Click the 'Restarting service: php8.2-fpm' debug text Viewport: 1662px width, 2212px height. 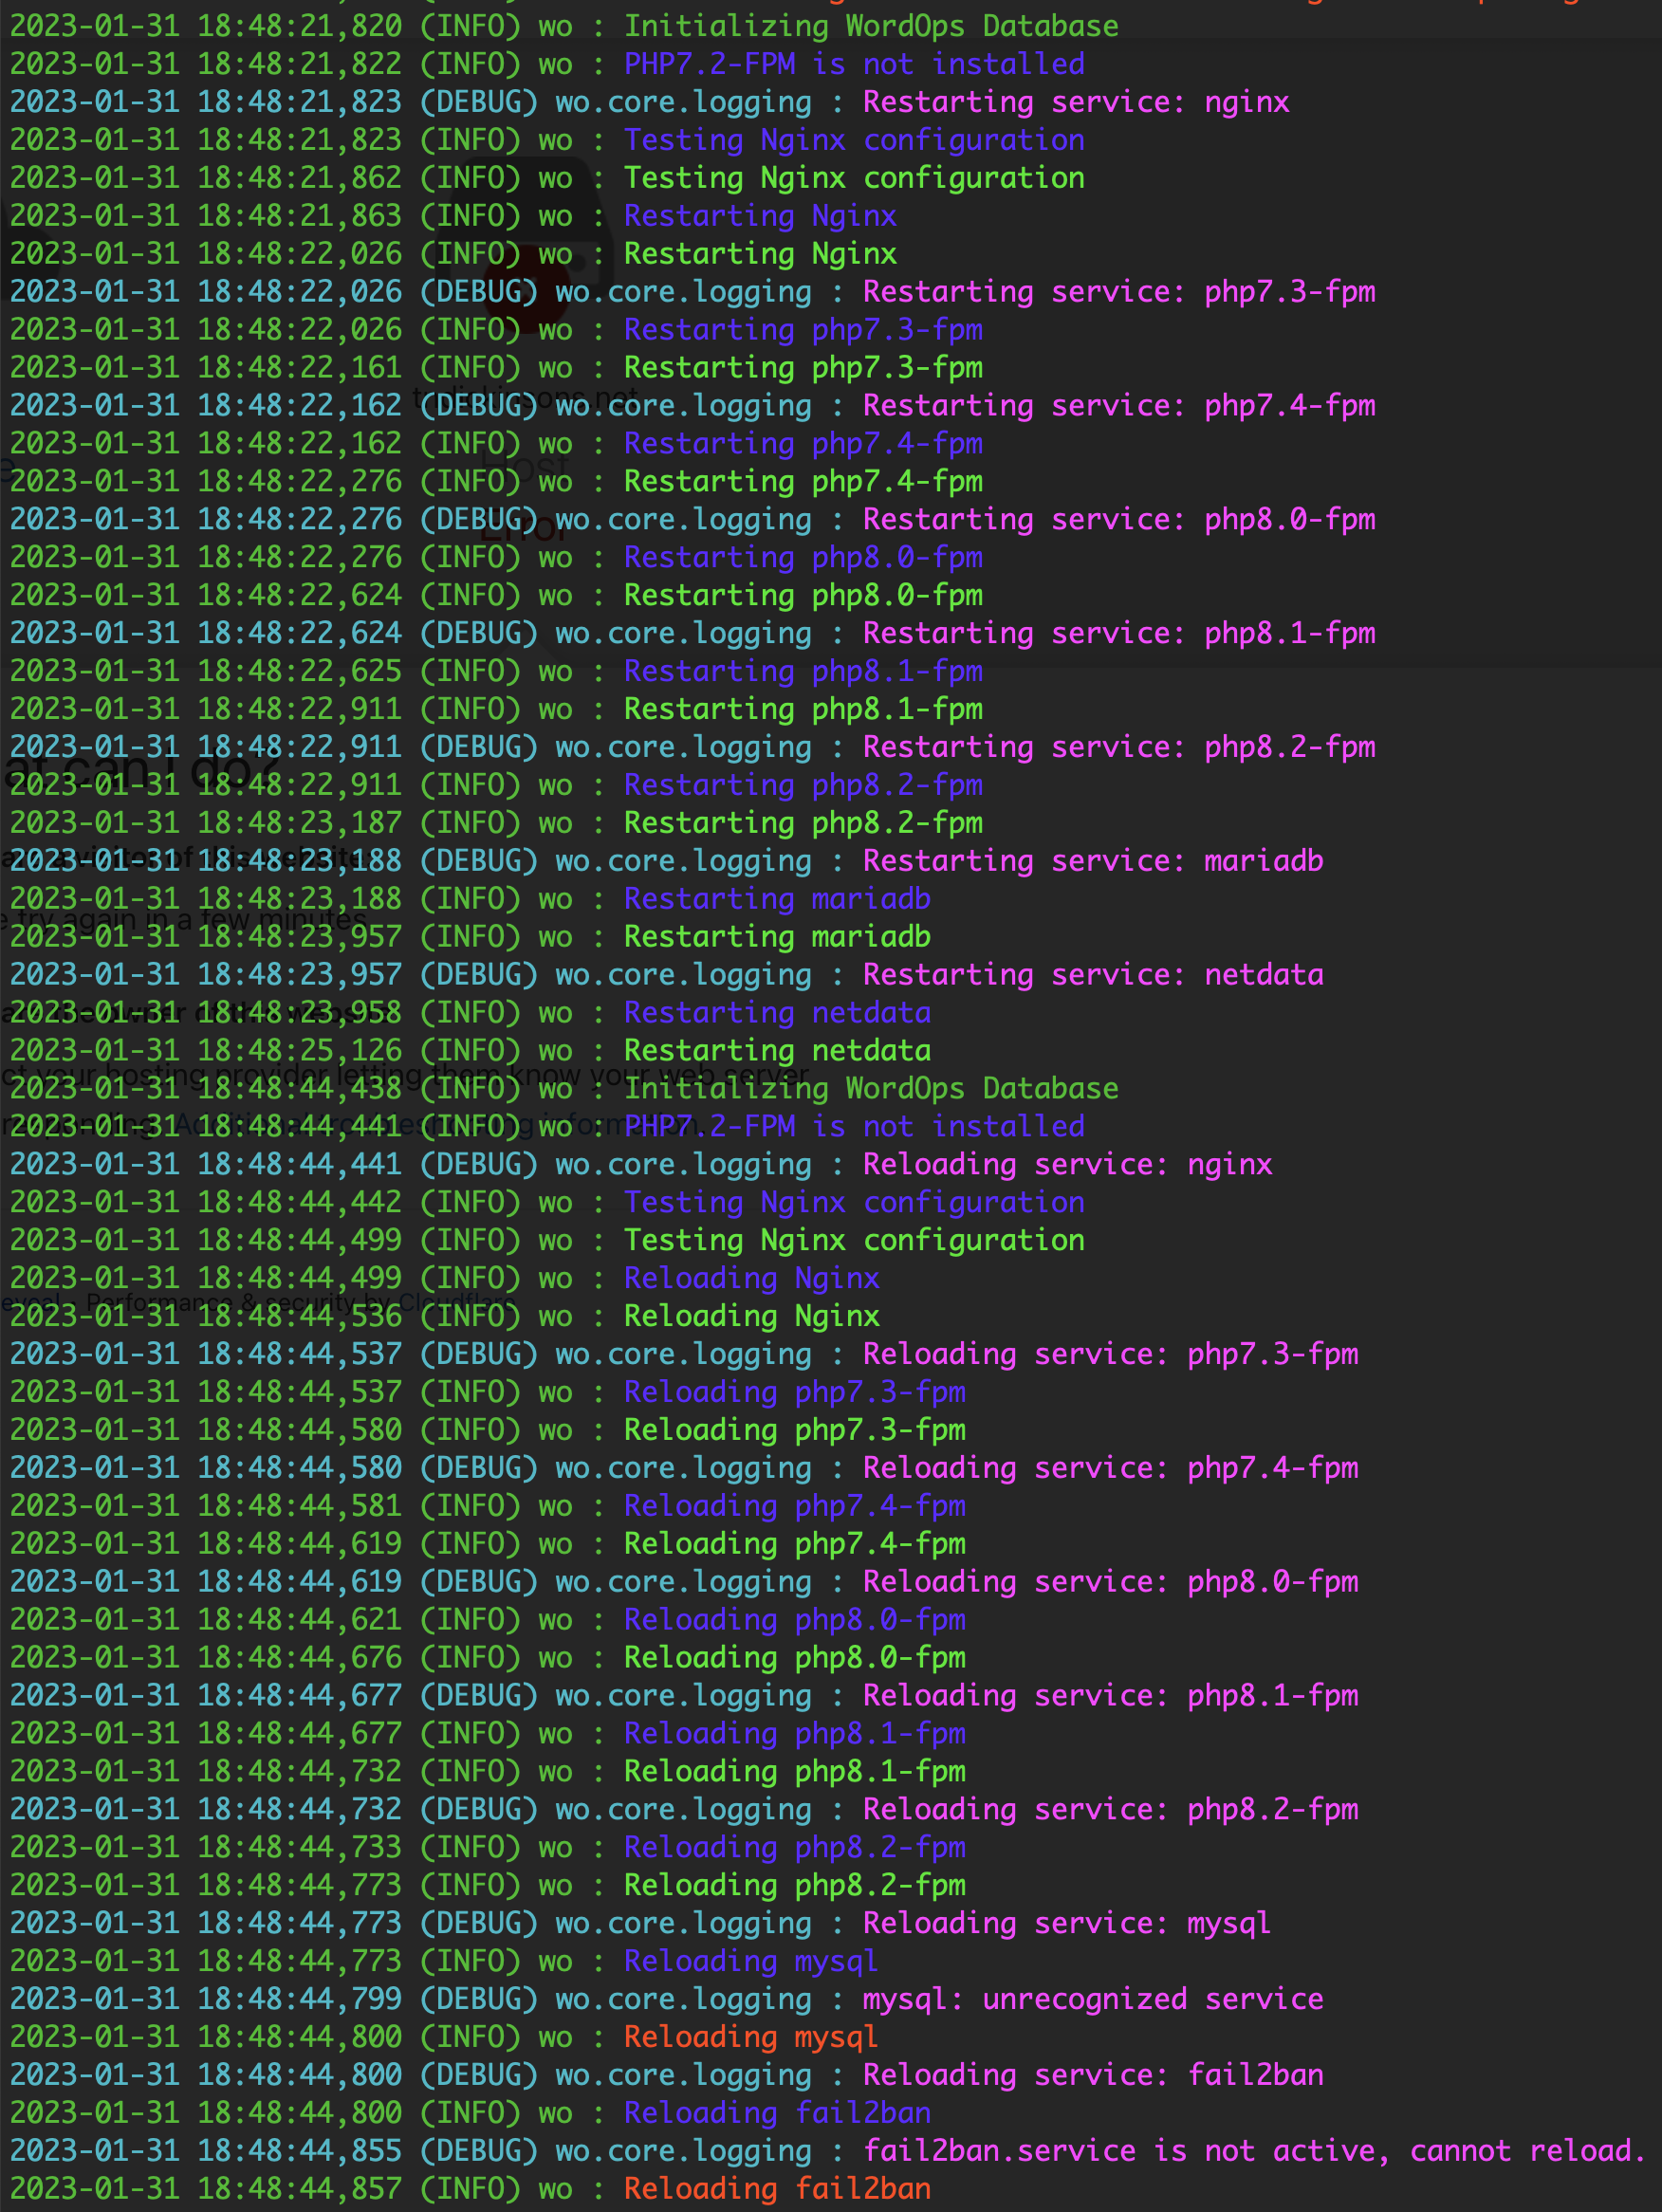tap(1118, 747)
